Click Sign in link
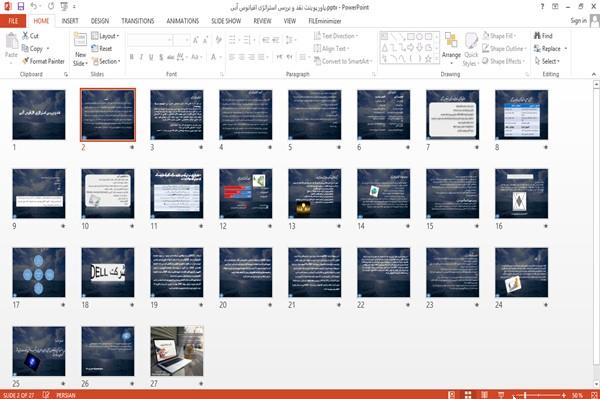600x399 pixels. click(578, 21)
